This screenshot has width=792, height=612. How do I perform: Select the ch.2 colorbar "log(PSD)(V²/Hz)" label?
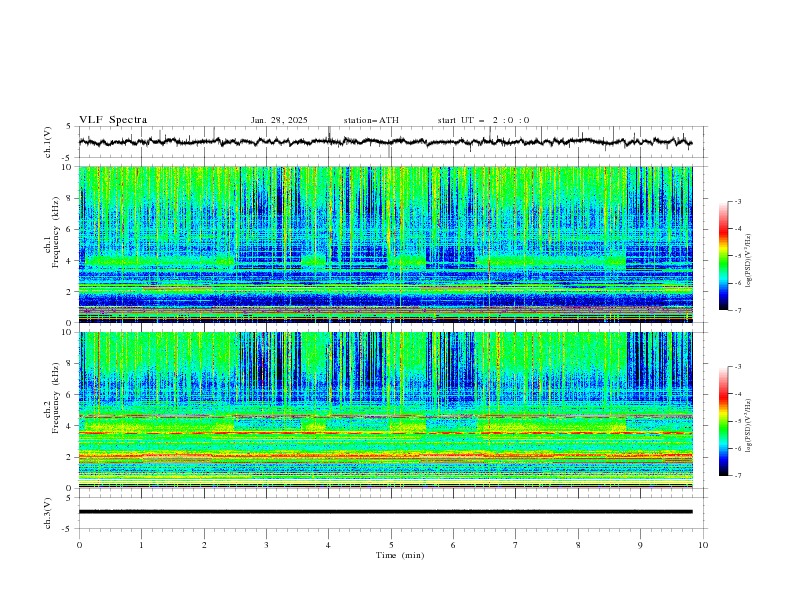[x=748, y=426]
